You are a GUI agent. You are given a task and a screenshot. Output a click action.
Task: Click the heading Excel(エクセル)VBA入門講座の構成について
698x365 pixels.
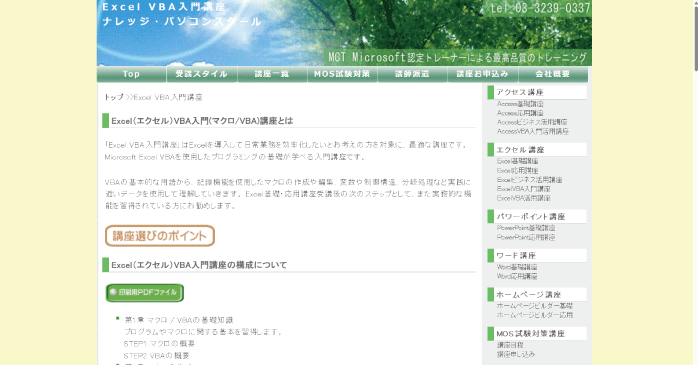click(199, 265)
